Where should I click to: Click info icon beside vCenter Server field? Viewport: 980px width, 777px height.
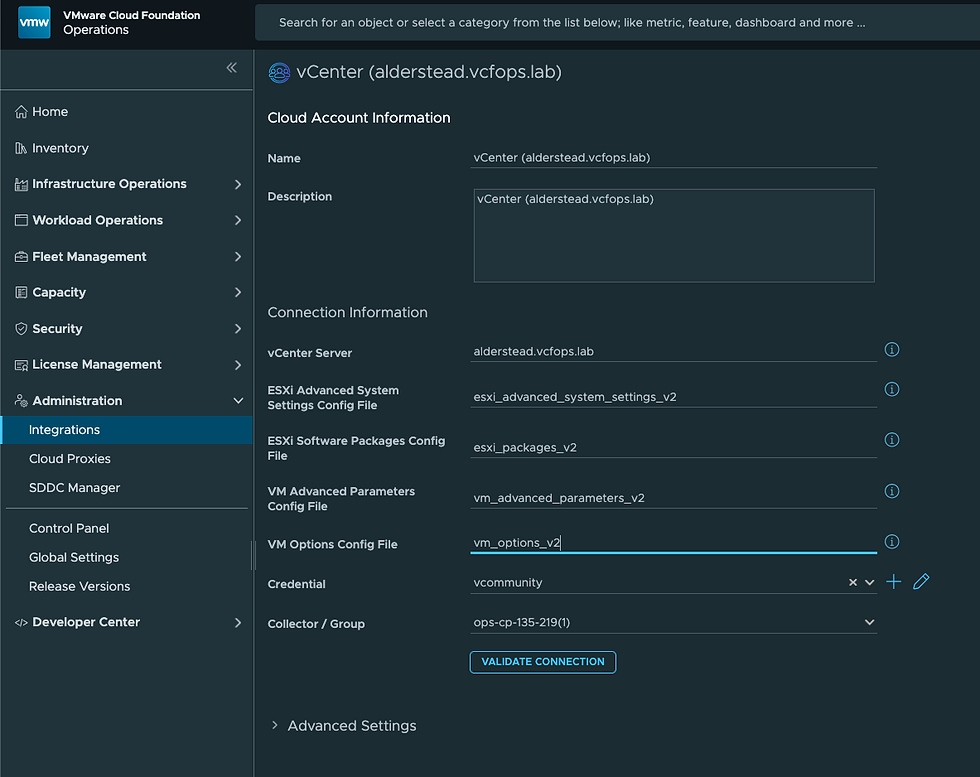892,350
